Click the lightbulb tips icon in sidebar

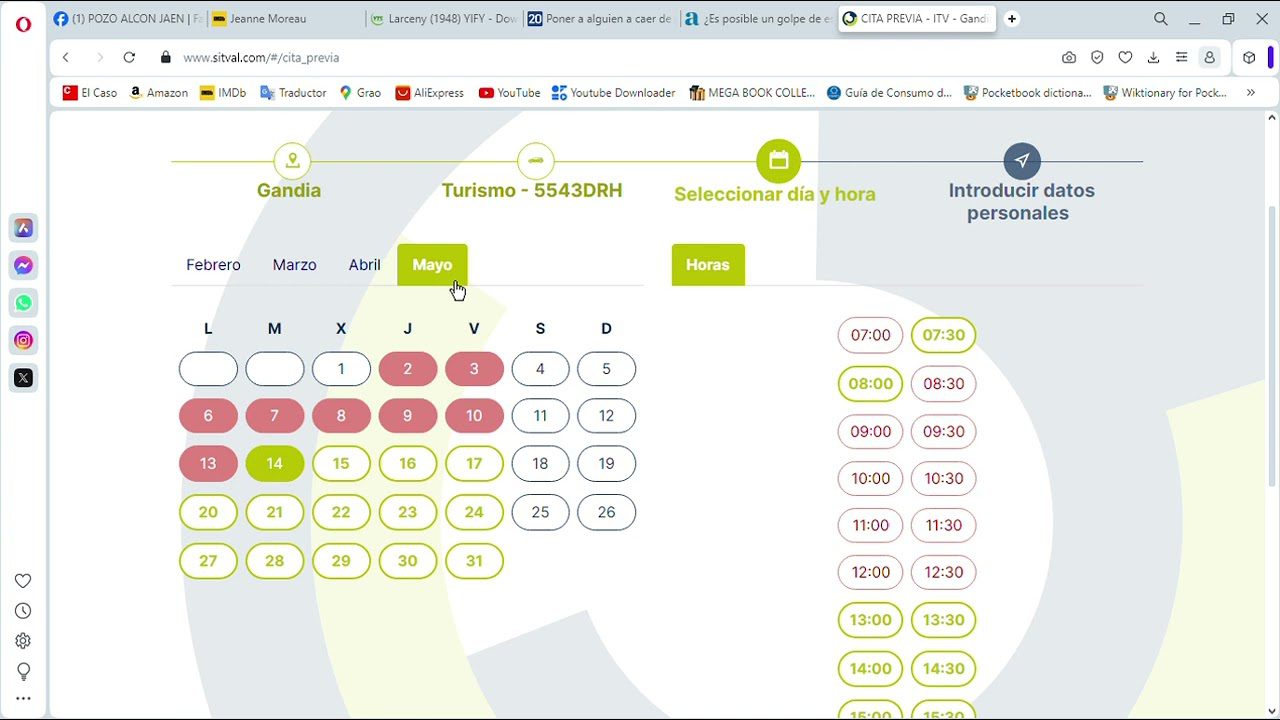click(x=23, y=671)
